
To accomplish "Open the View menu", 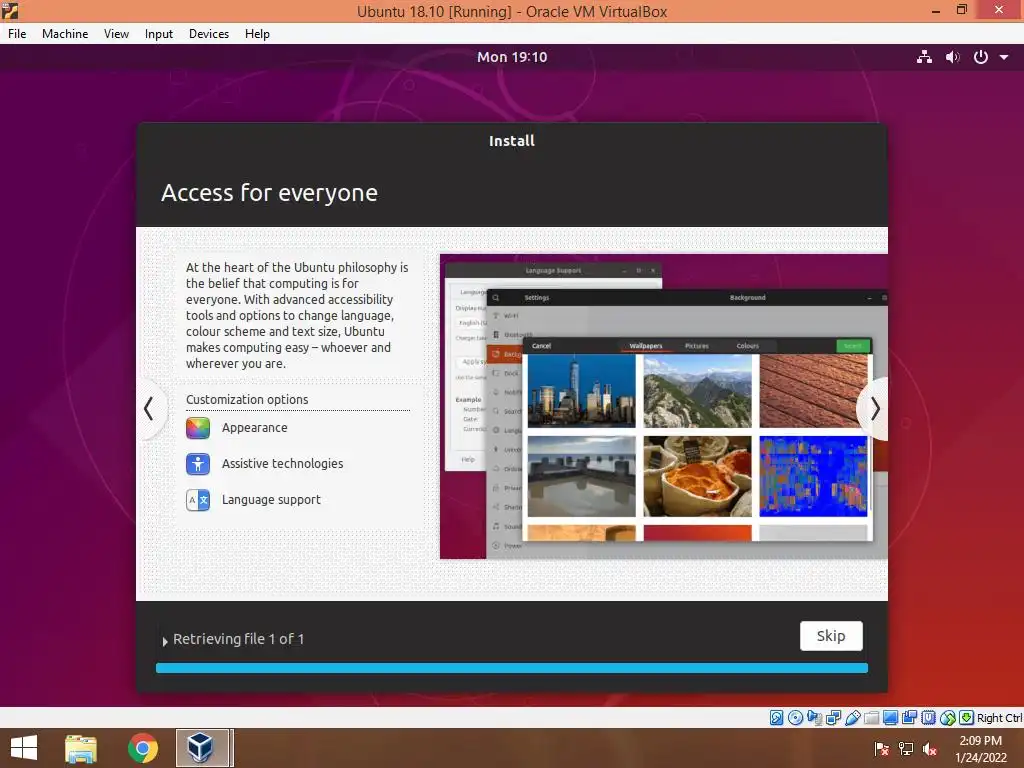I will [116, 34].
